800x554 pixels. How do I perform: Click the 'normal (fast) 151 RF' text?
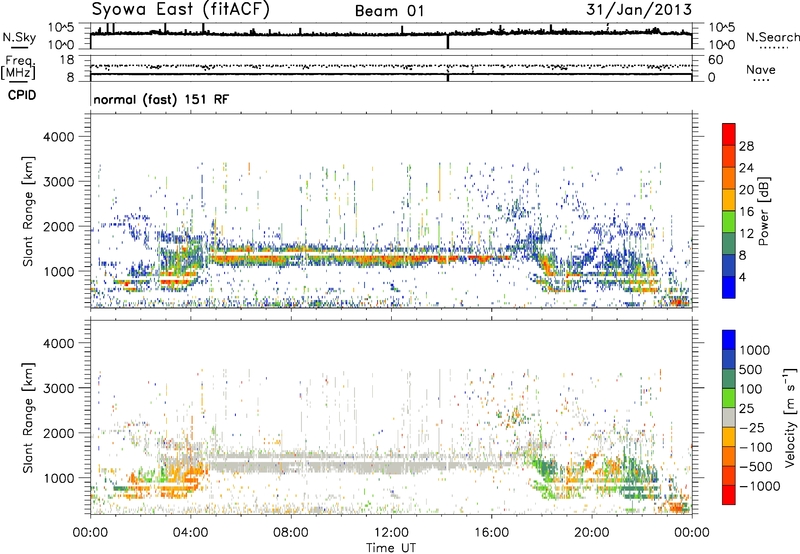tap(161, 99)
